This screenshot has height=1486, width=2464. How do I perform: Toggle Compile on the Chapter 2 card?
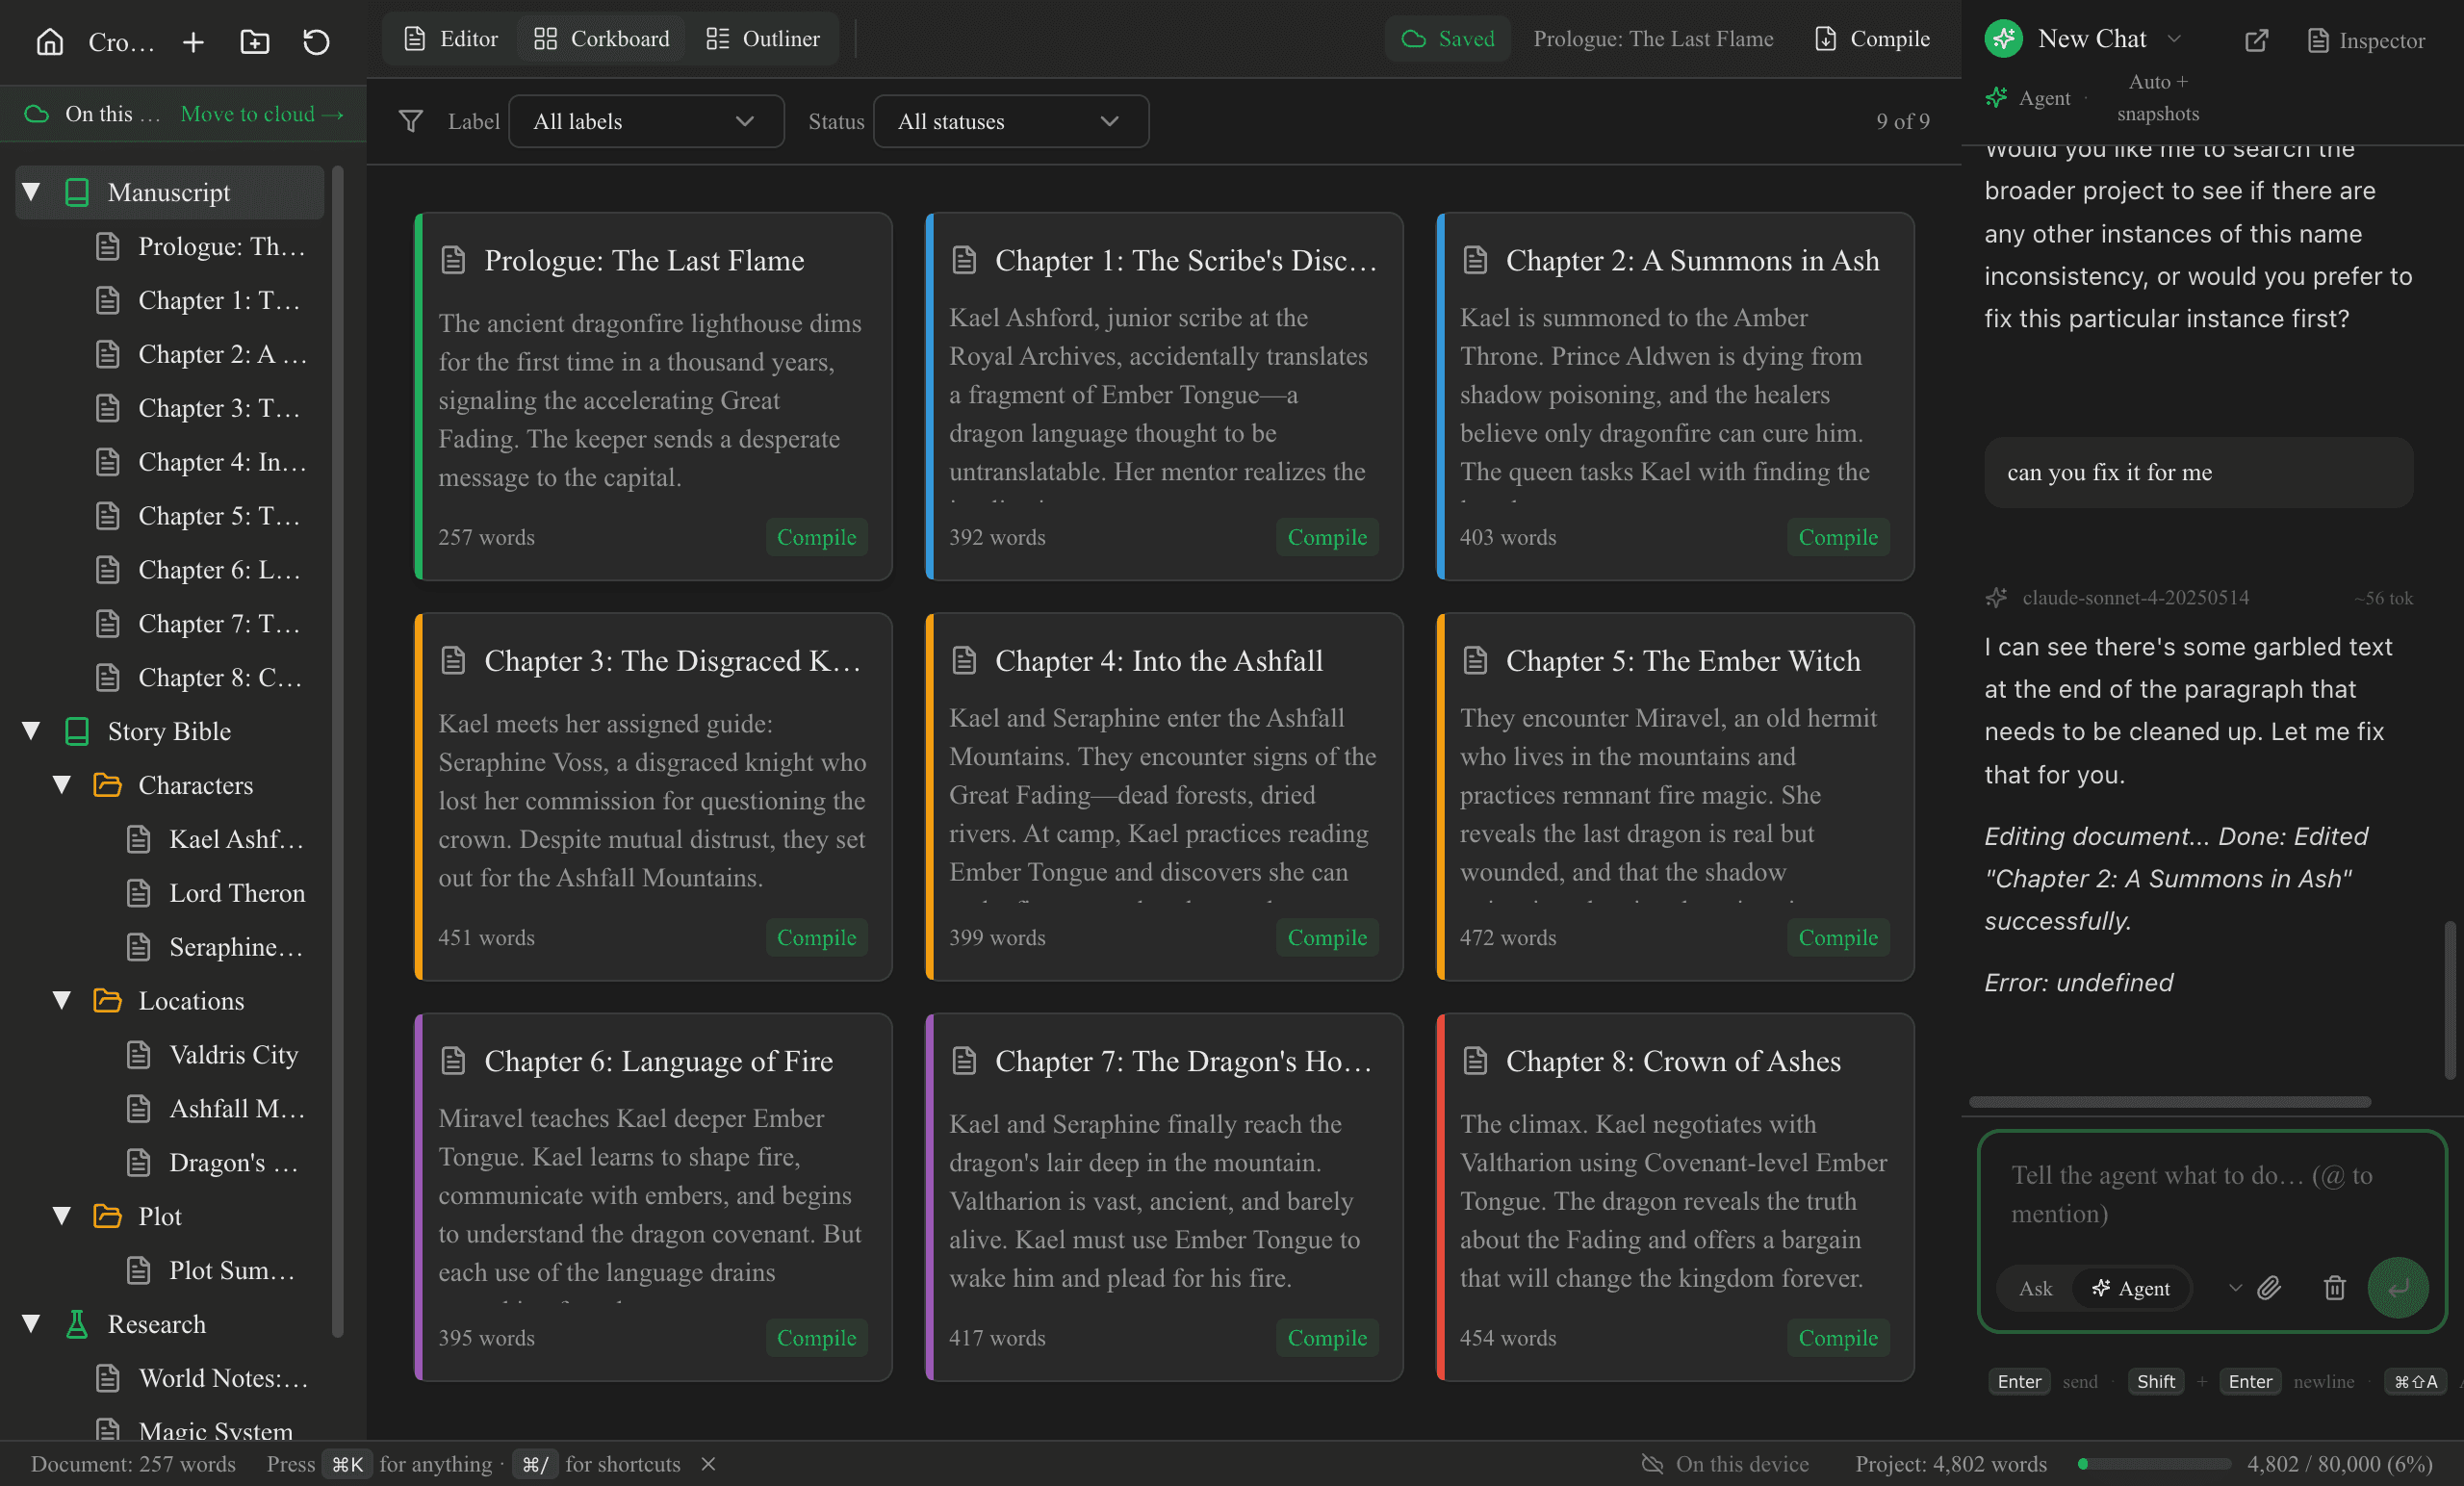(1838, 537)
